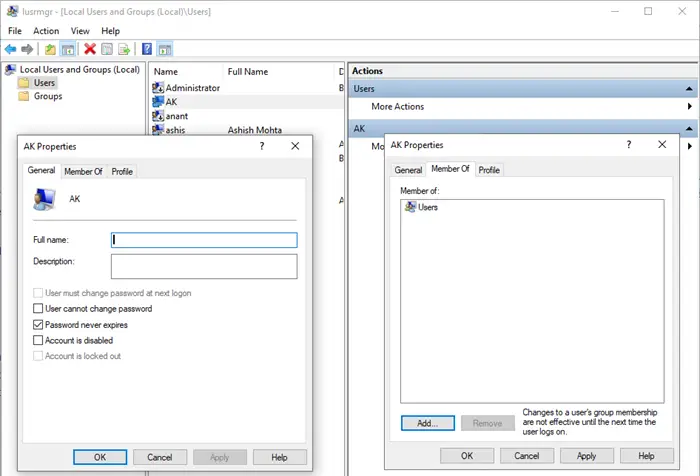Viewport: 700px width, 476px height.
Task: Check User cannot change password
Action: 38,309
